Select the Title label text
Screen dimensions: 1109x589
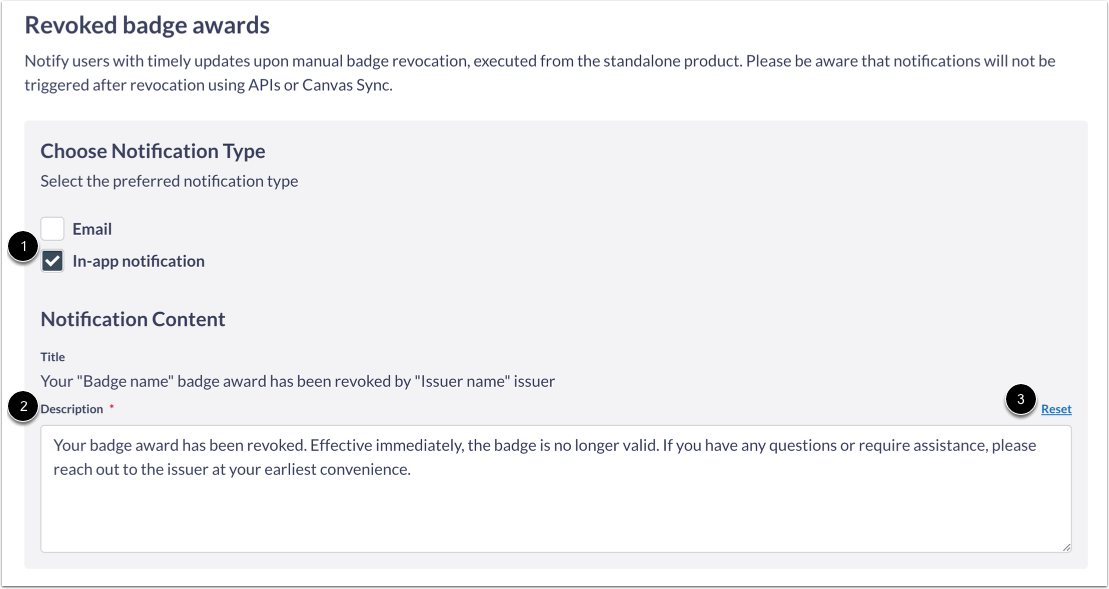coord(51,357)
